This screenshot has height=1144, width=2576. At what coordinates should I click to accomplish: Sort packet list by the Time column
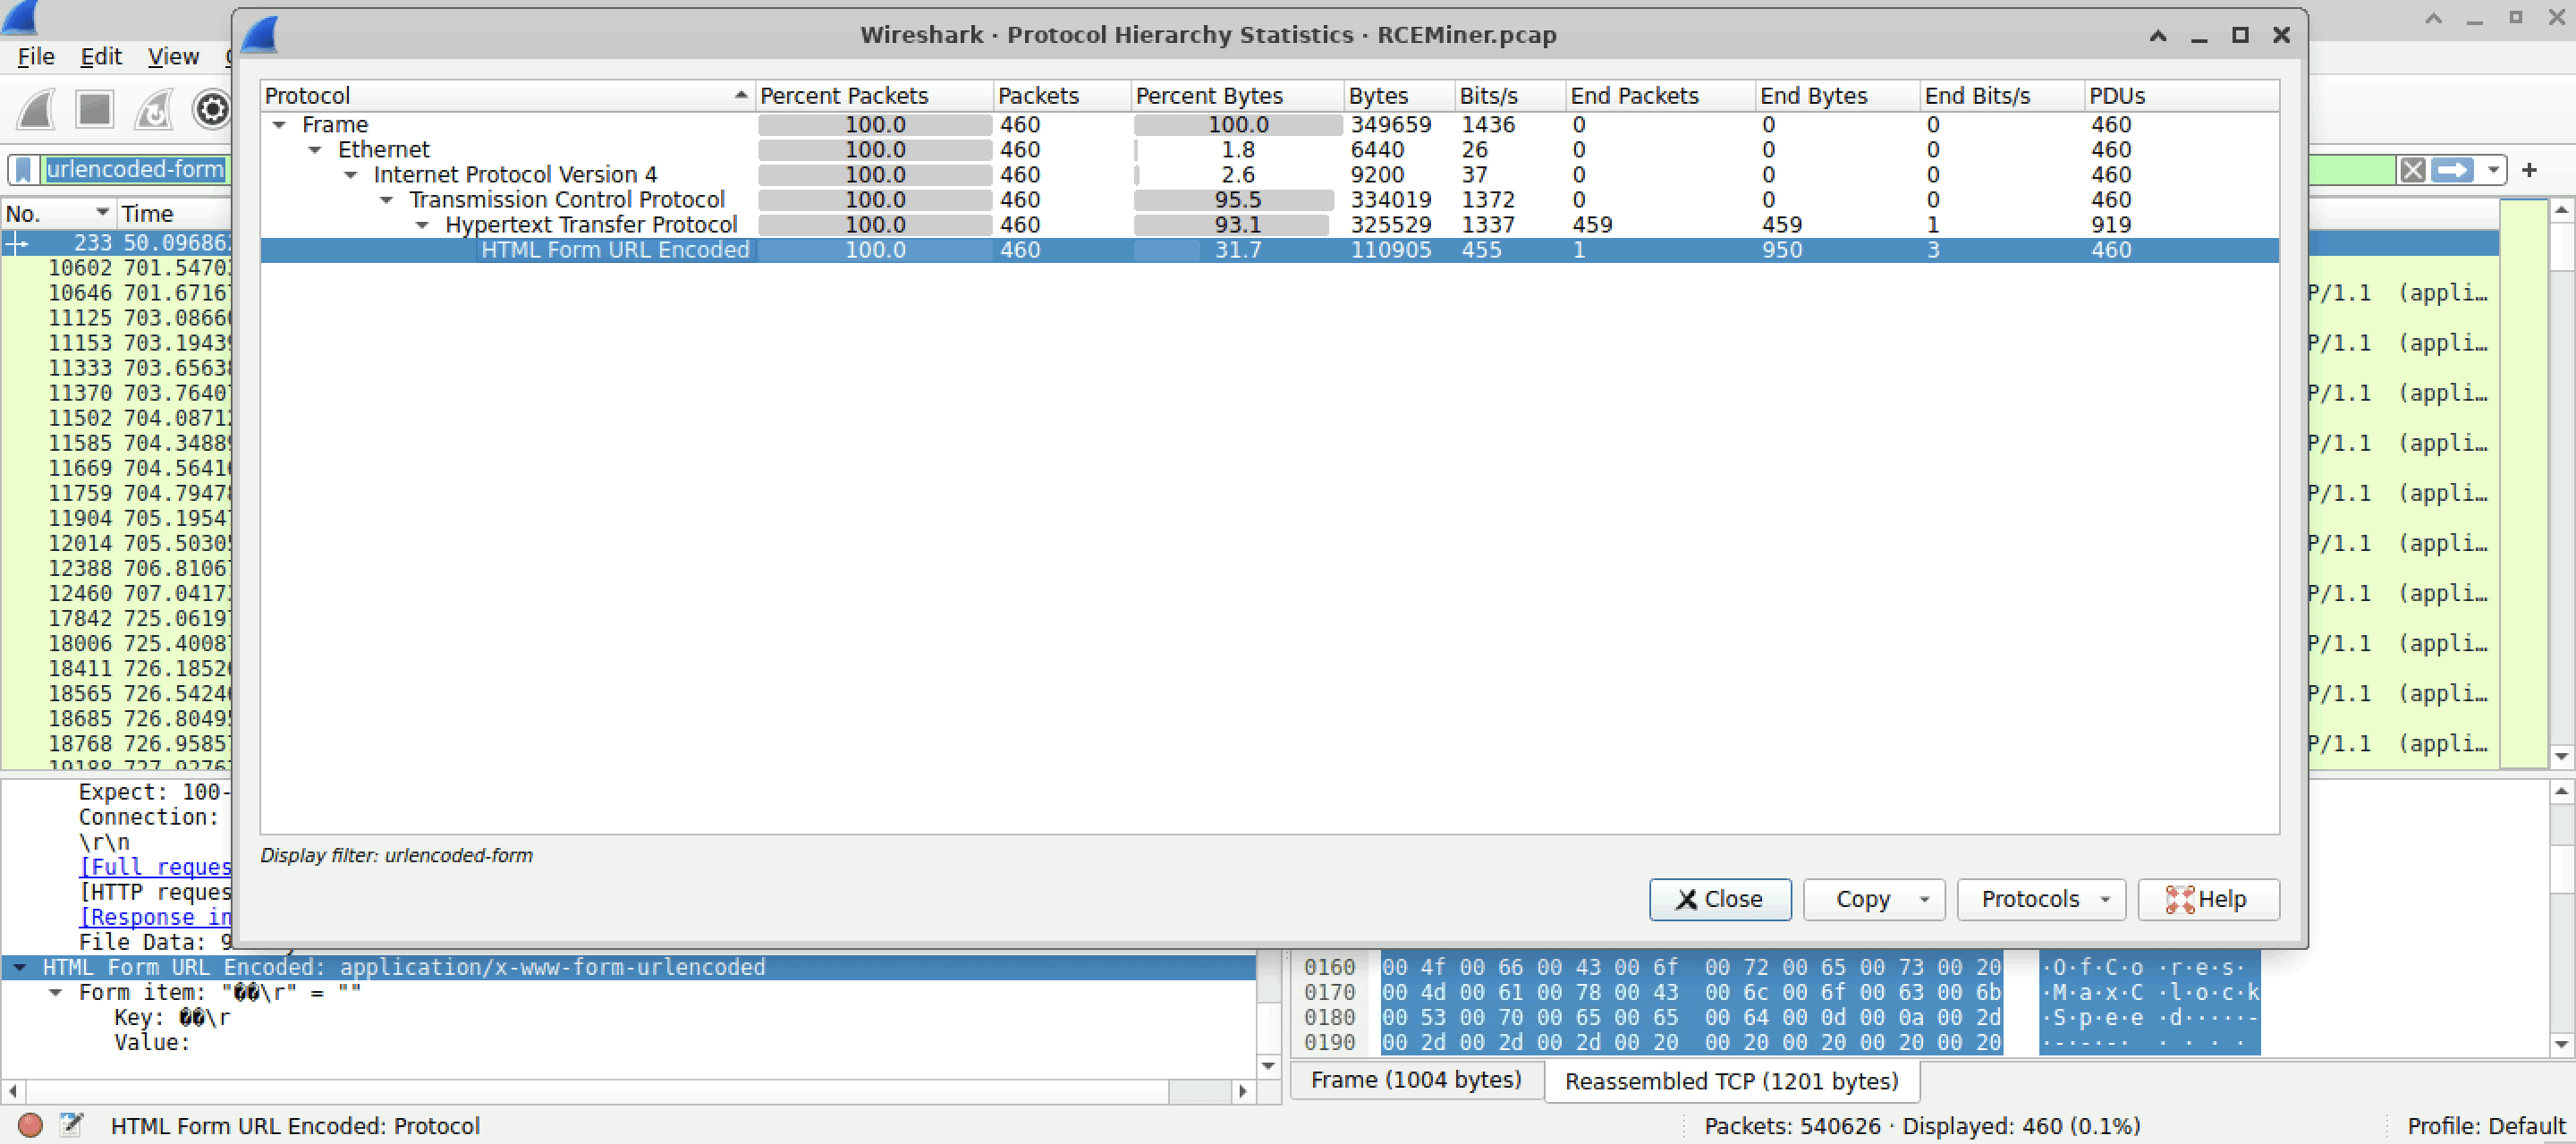click(x=175, y=214)
